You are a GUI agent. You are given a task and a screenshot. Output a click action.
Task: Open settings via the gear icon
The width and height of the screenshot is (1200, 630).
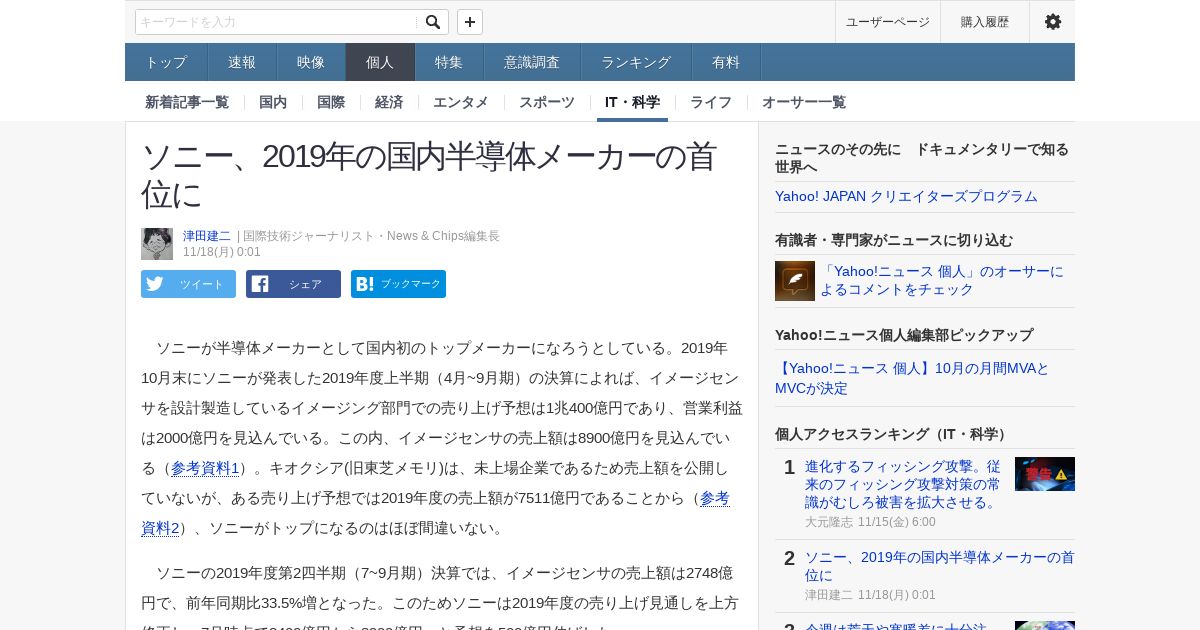pyautogui.click(x=1052, y=22)
